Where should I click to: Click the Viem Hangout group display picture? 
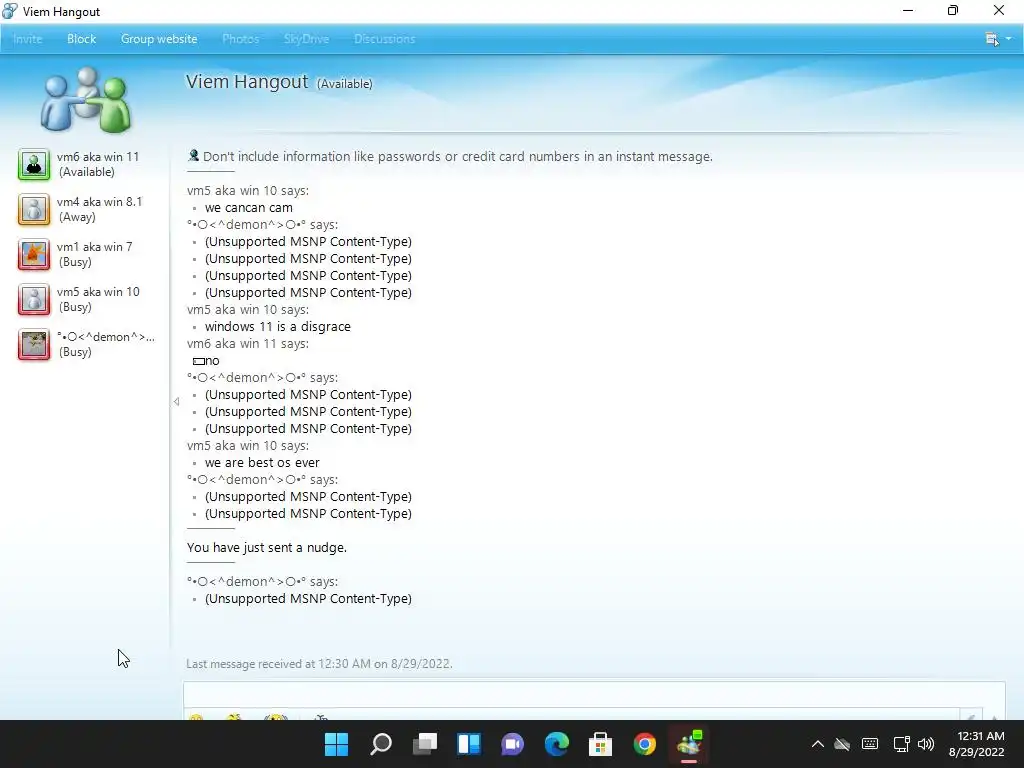pos(86,99)
